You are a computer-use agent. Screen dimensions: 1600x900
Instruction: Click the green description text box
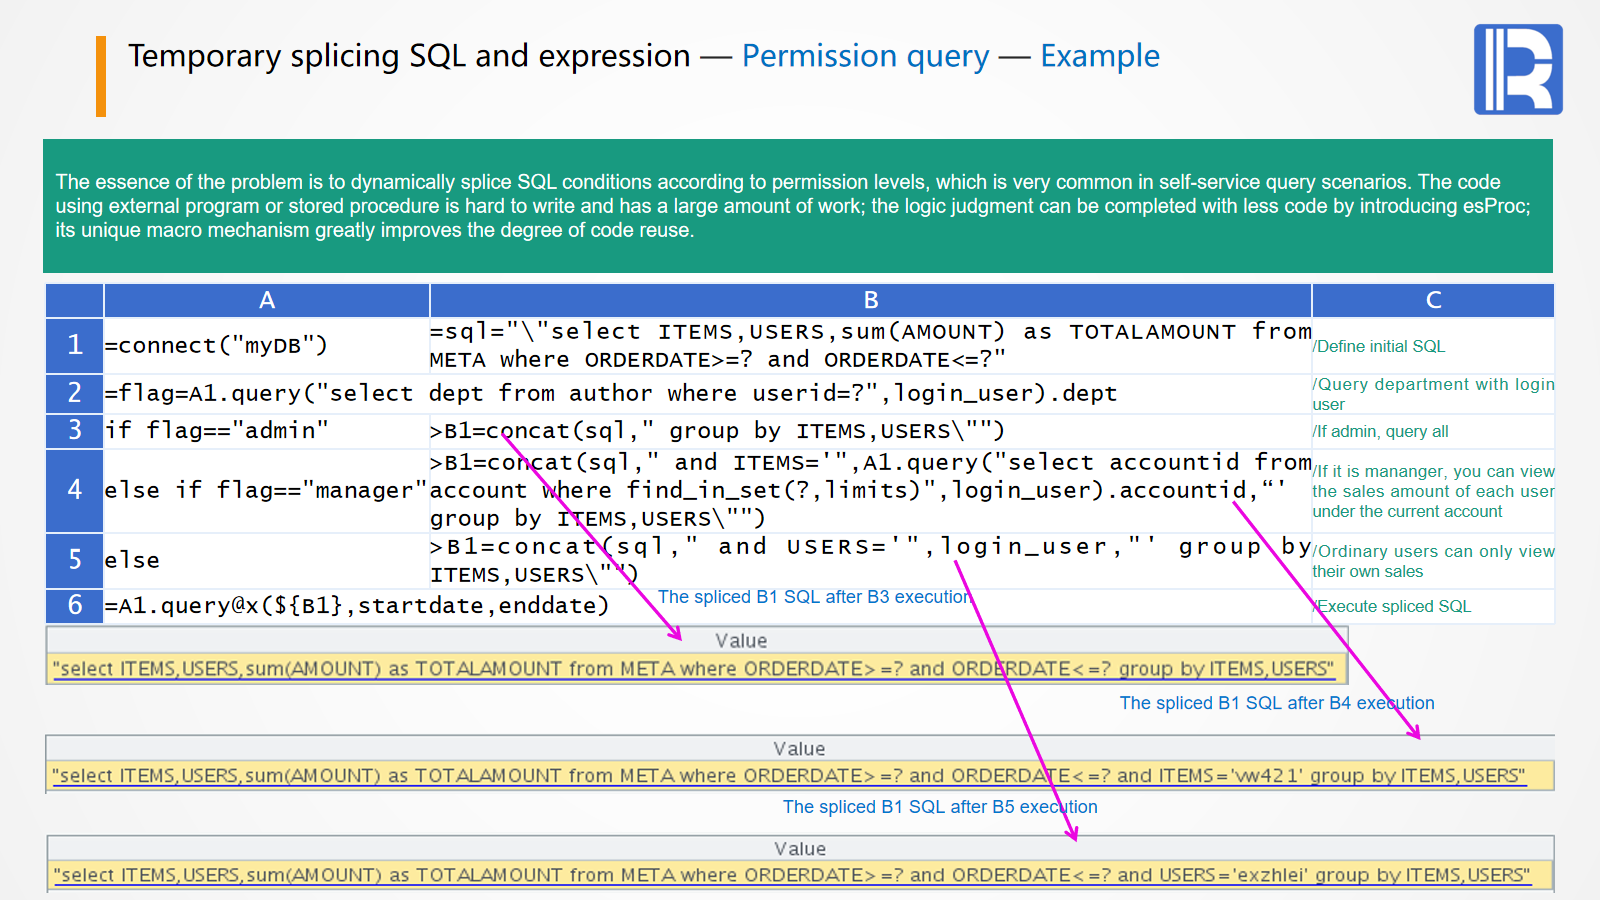(797, 206)
